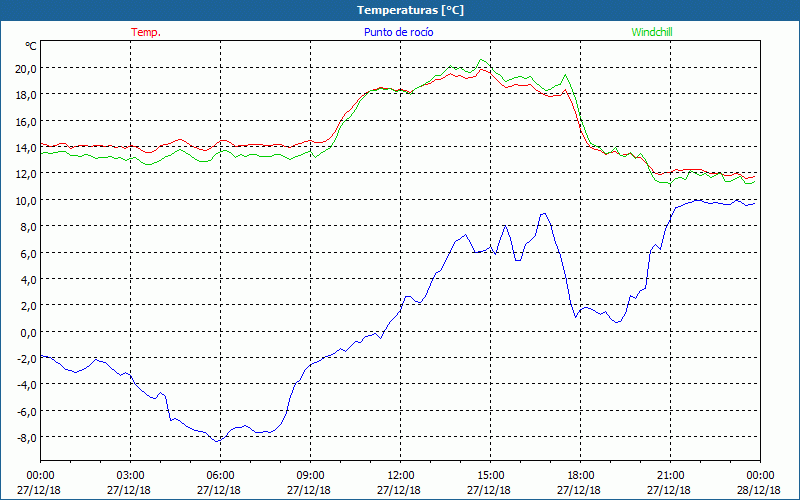Click the dew point peak before 18:00
Image resolution: width=800 pixels, height=500 pixels.
(544, 214)
